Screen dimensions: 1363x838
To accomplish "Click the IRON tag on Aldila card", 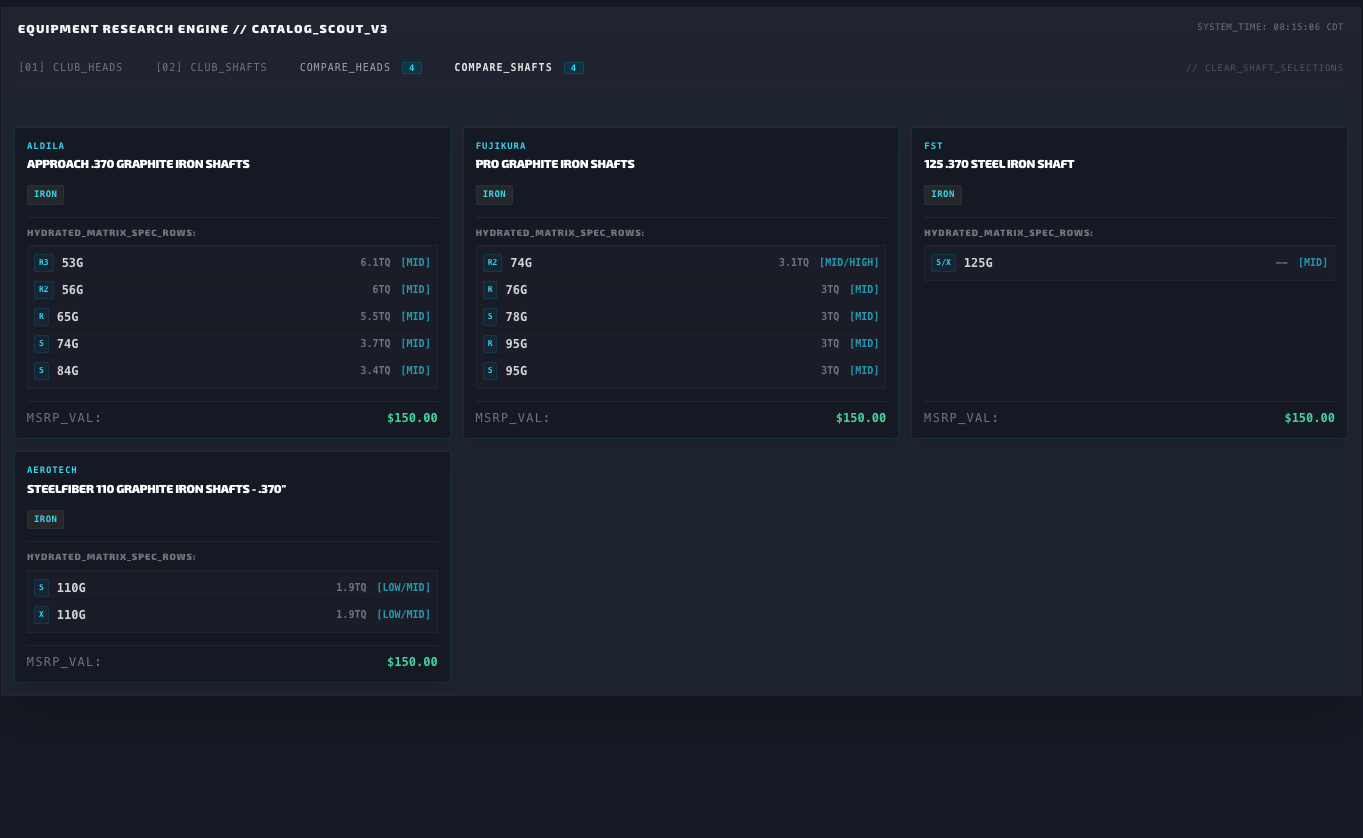I will pyautogui.click(x=45, y=194).
